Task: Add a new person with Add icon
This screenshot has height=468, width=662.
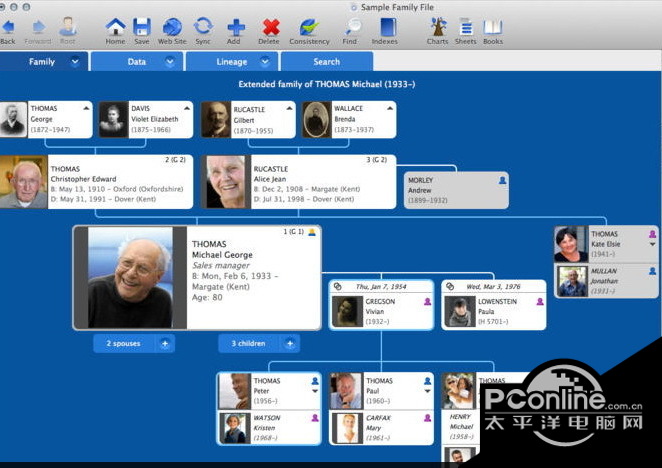Action: (x=235, y=27)
